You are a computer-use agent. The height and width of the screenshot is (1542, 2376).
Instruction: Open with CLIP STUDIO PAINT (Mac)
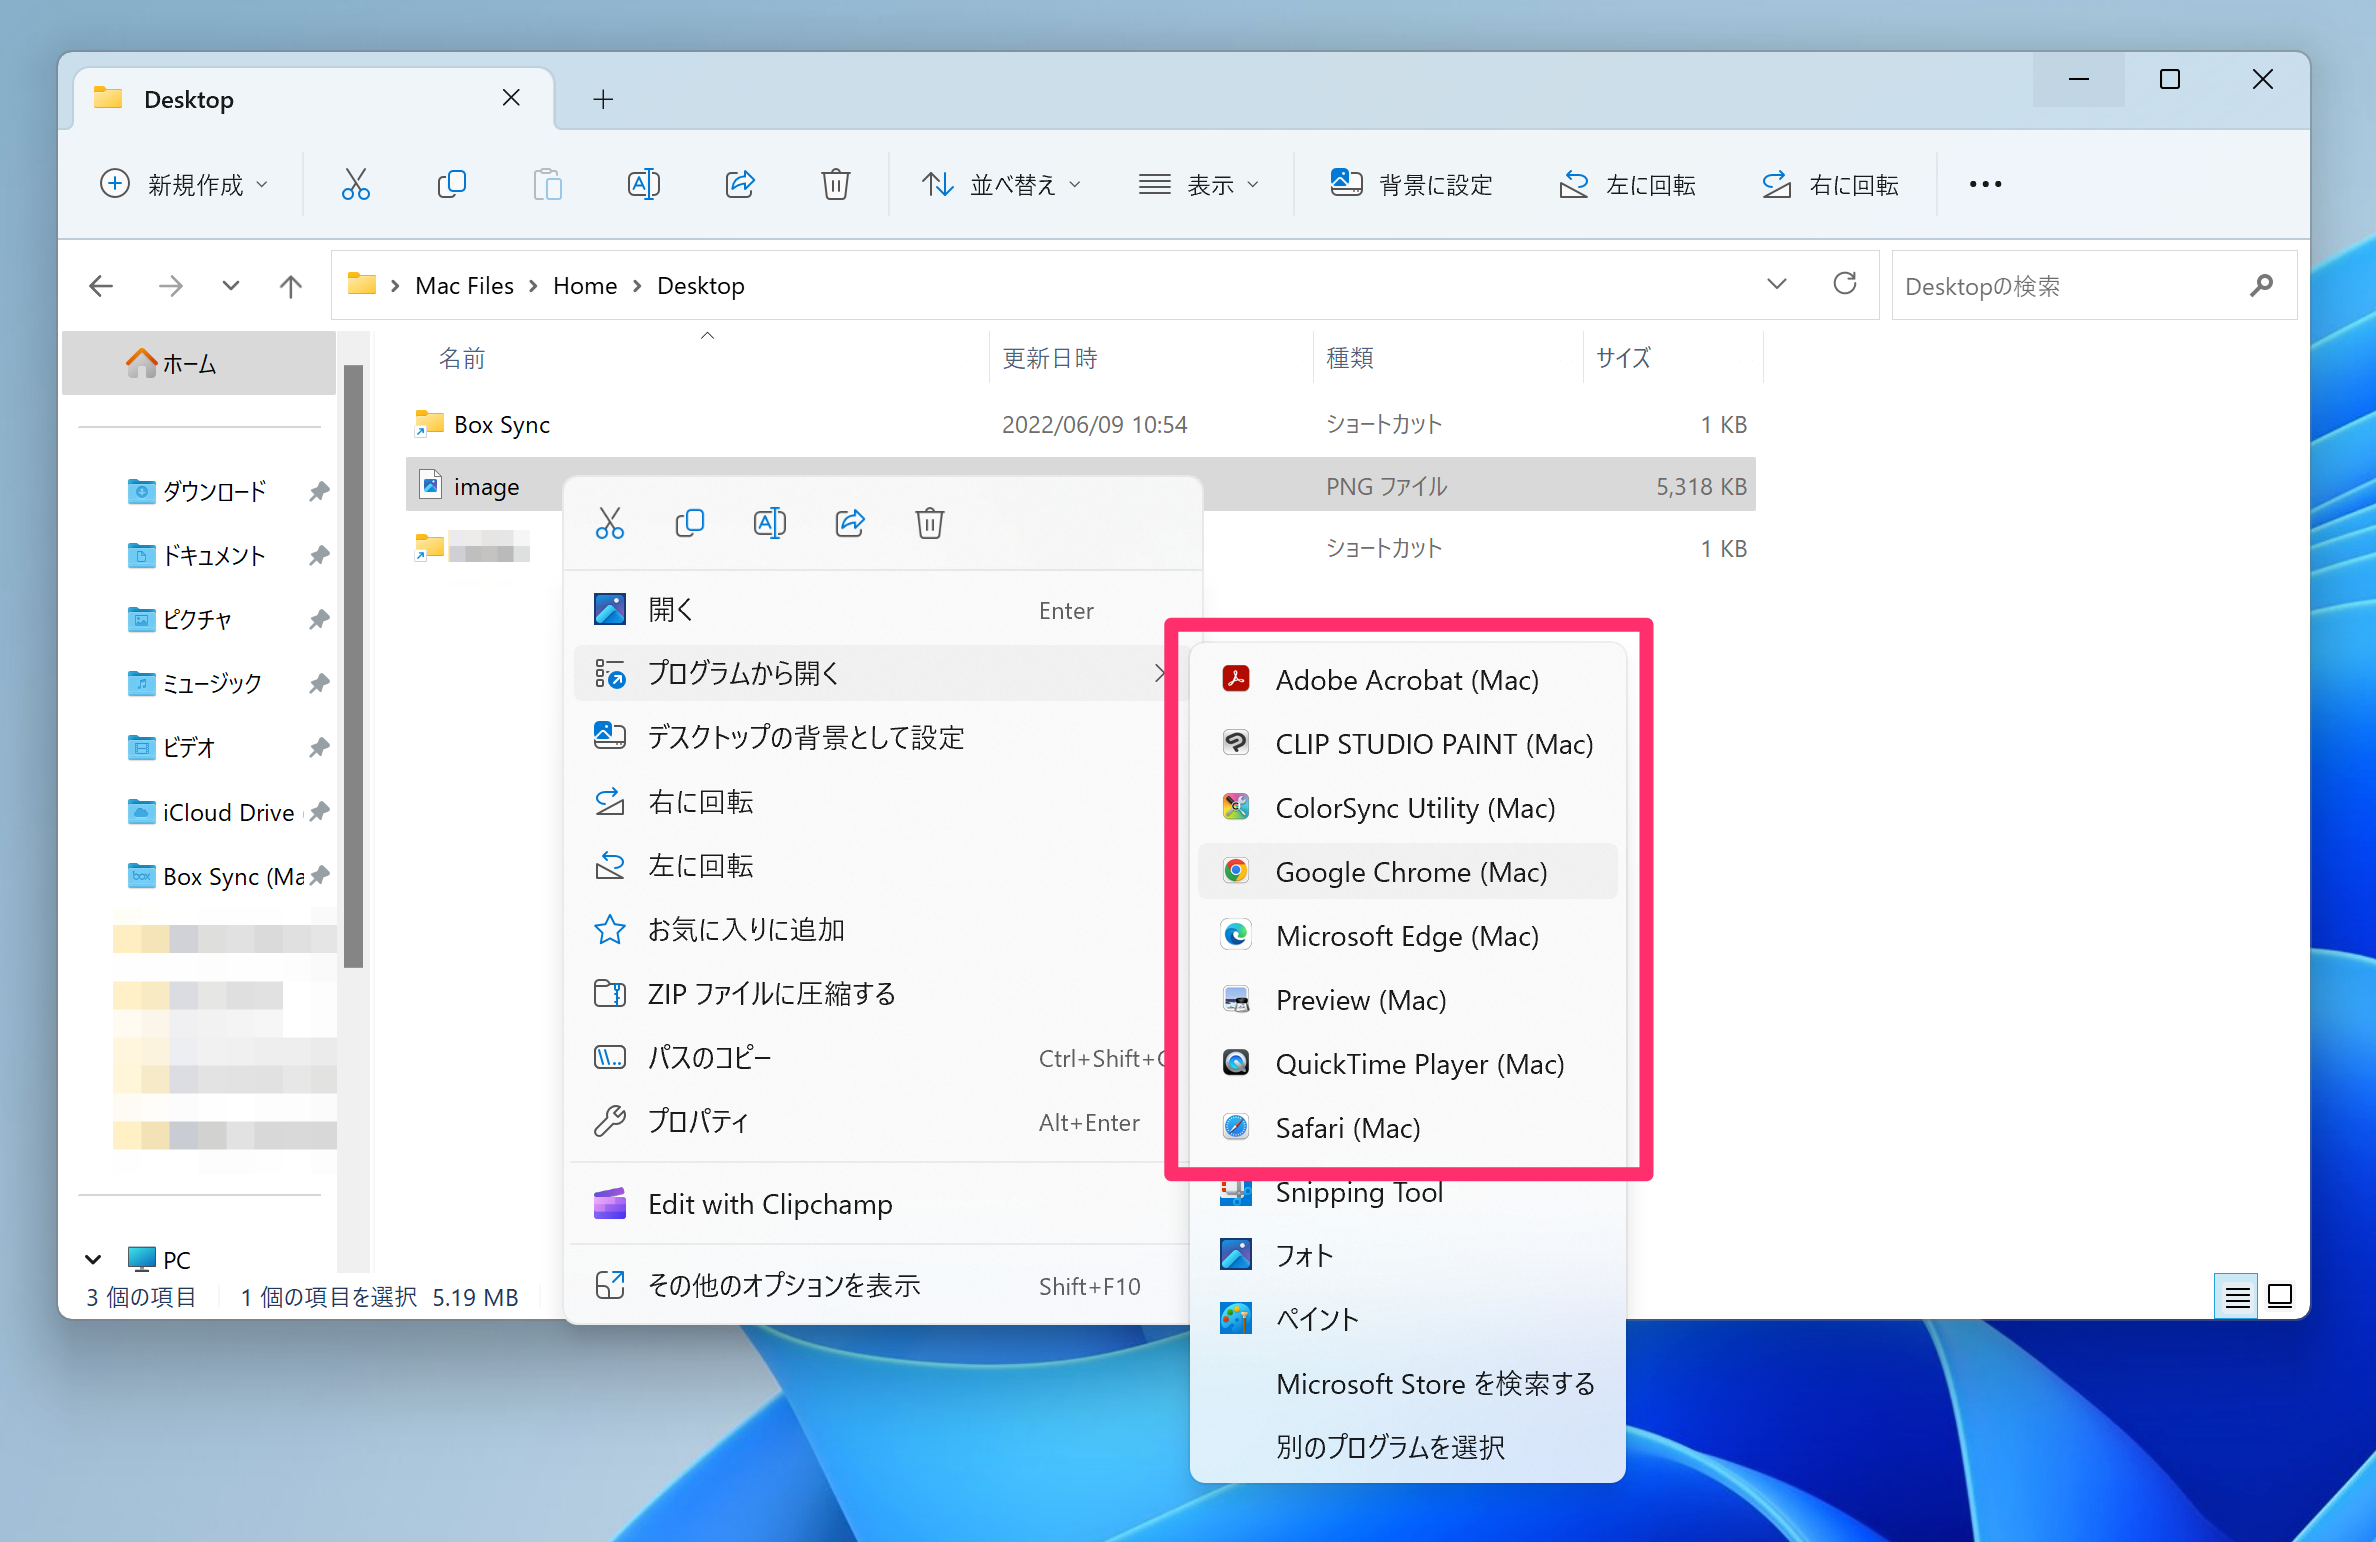click(1408, 743)
